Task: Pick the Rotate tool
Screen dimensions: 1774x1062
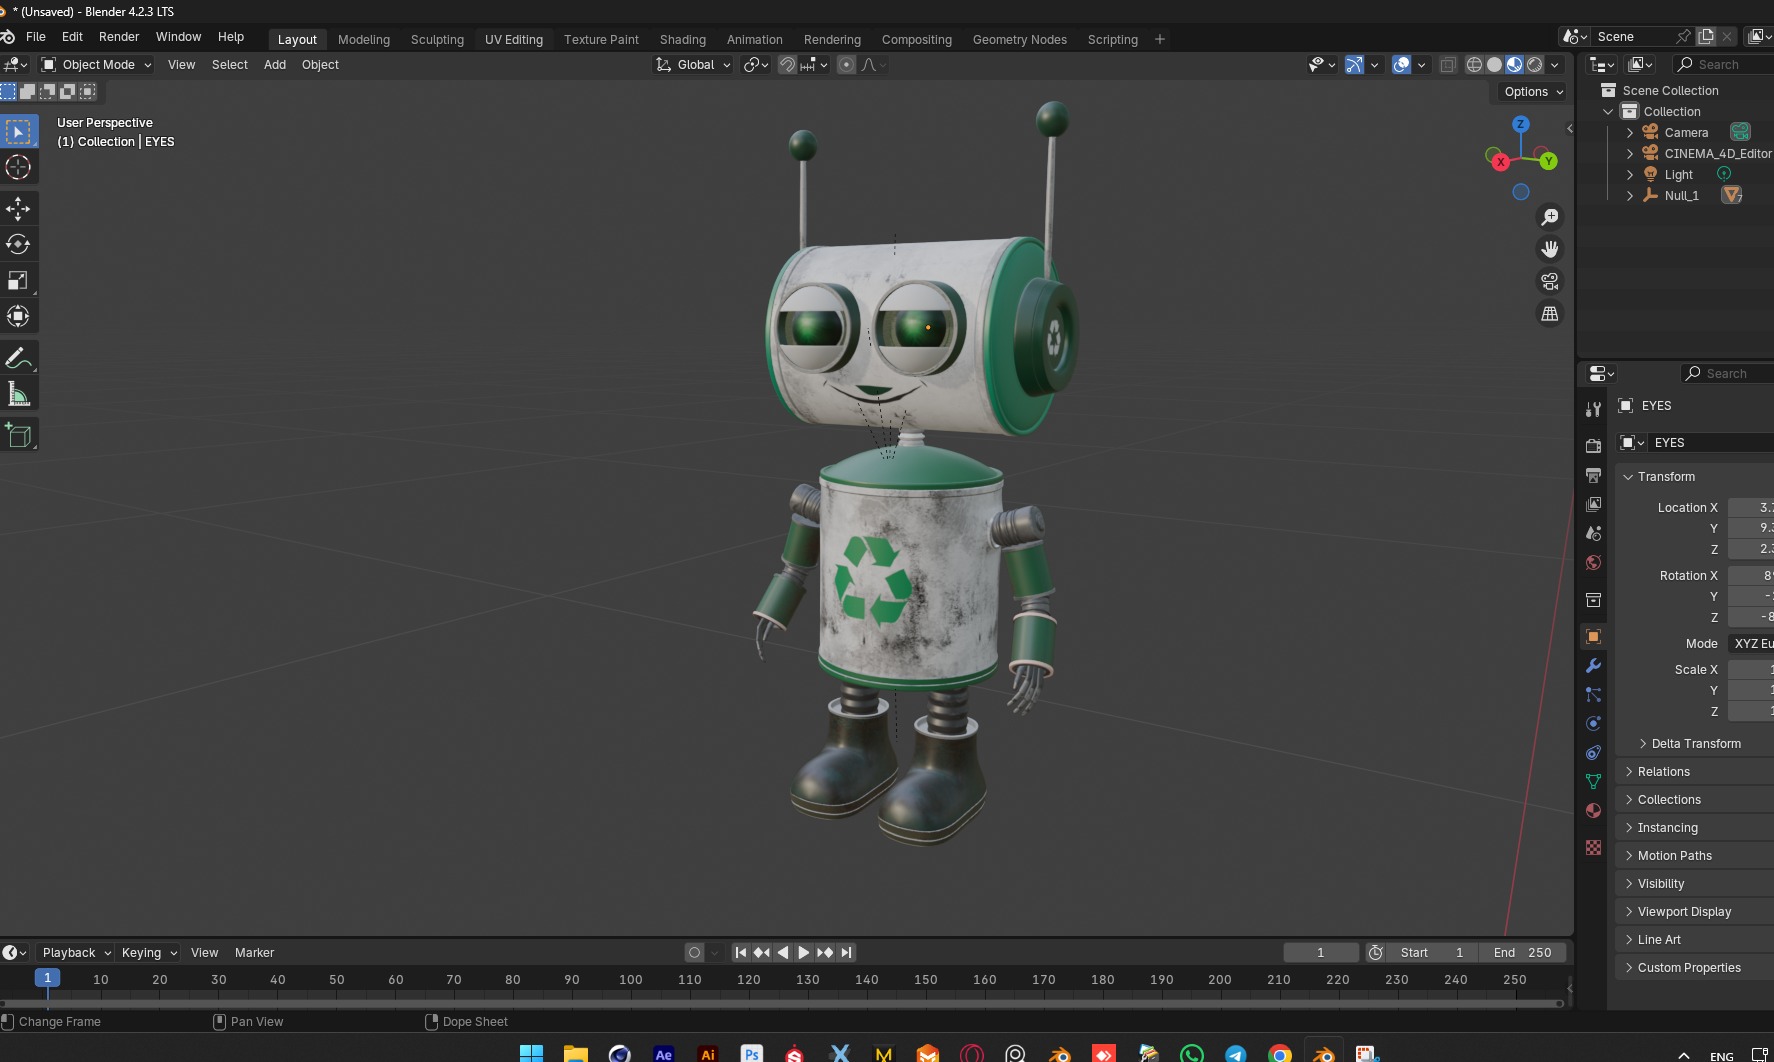Action: click(x=19, y=244)
